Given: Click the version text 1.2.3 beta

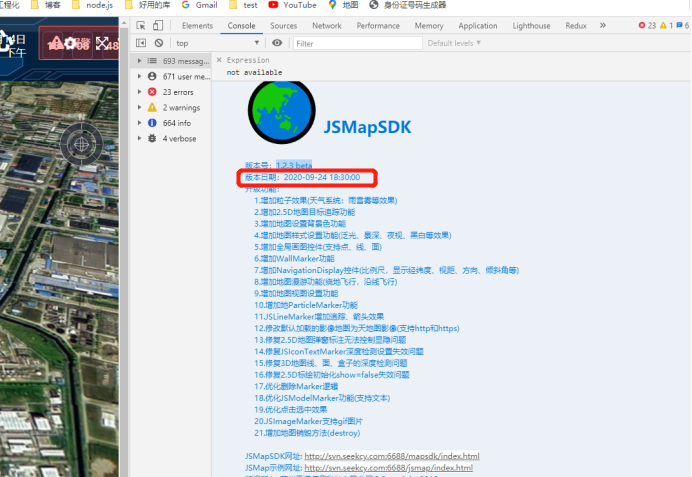Looking at the screenshot, I should coord(294,165).
